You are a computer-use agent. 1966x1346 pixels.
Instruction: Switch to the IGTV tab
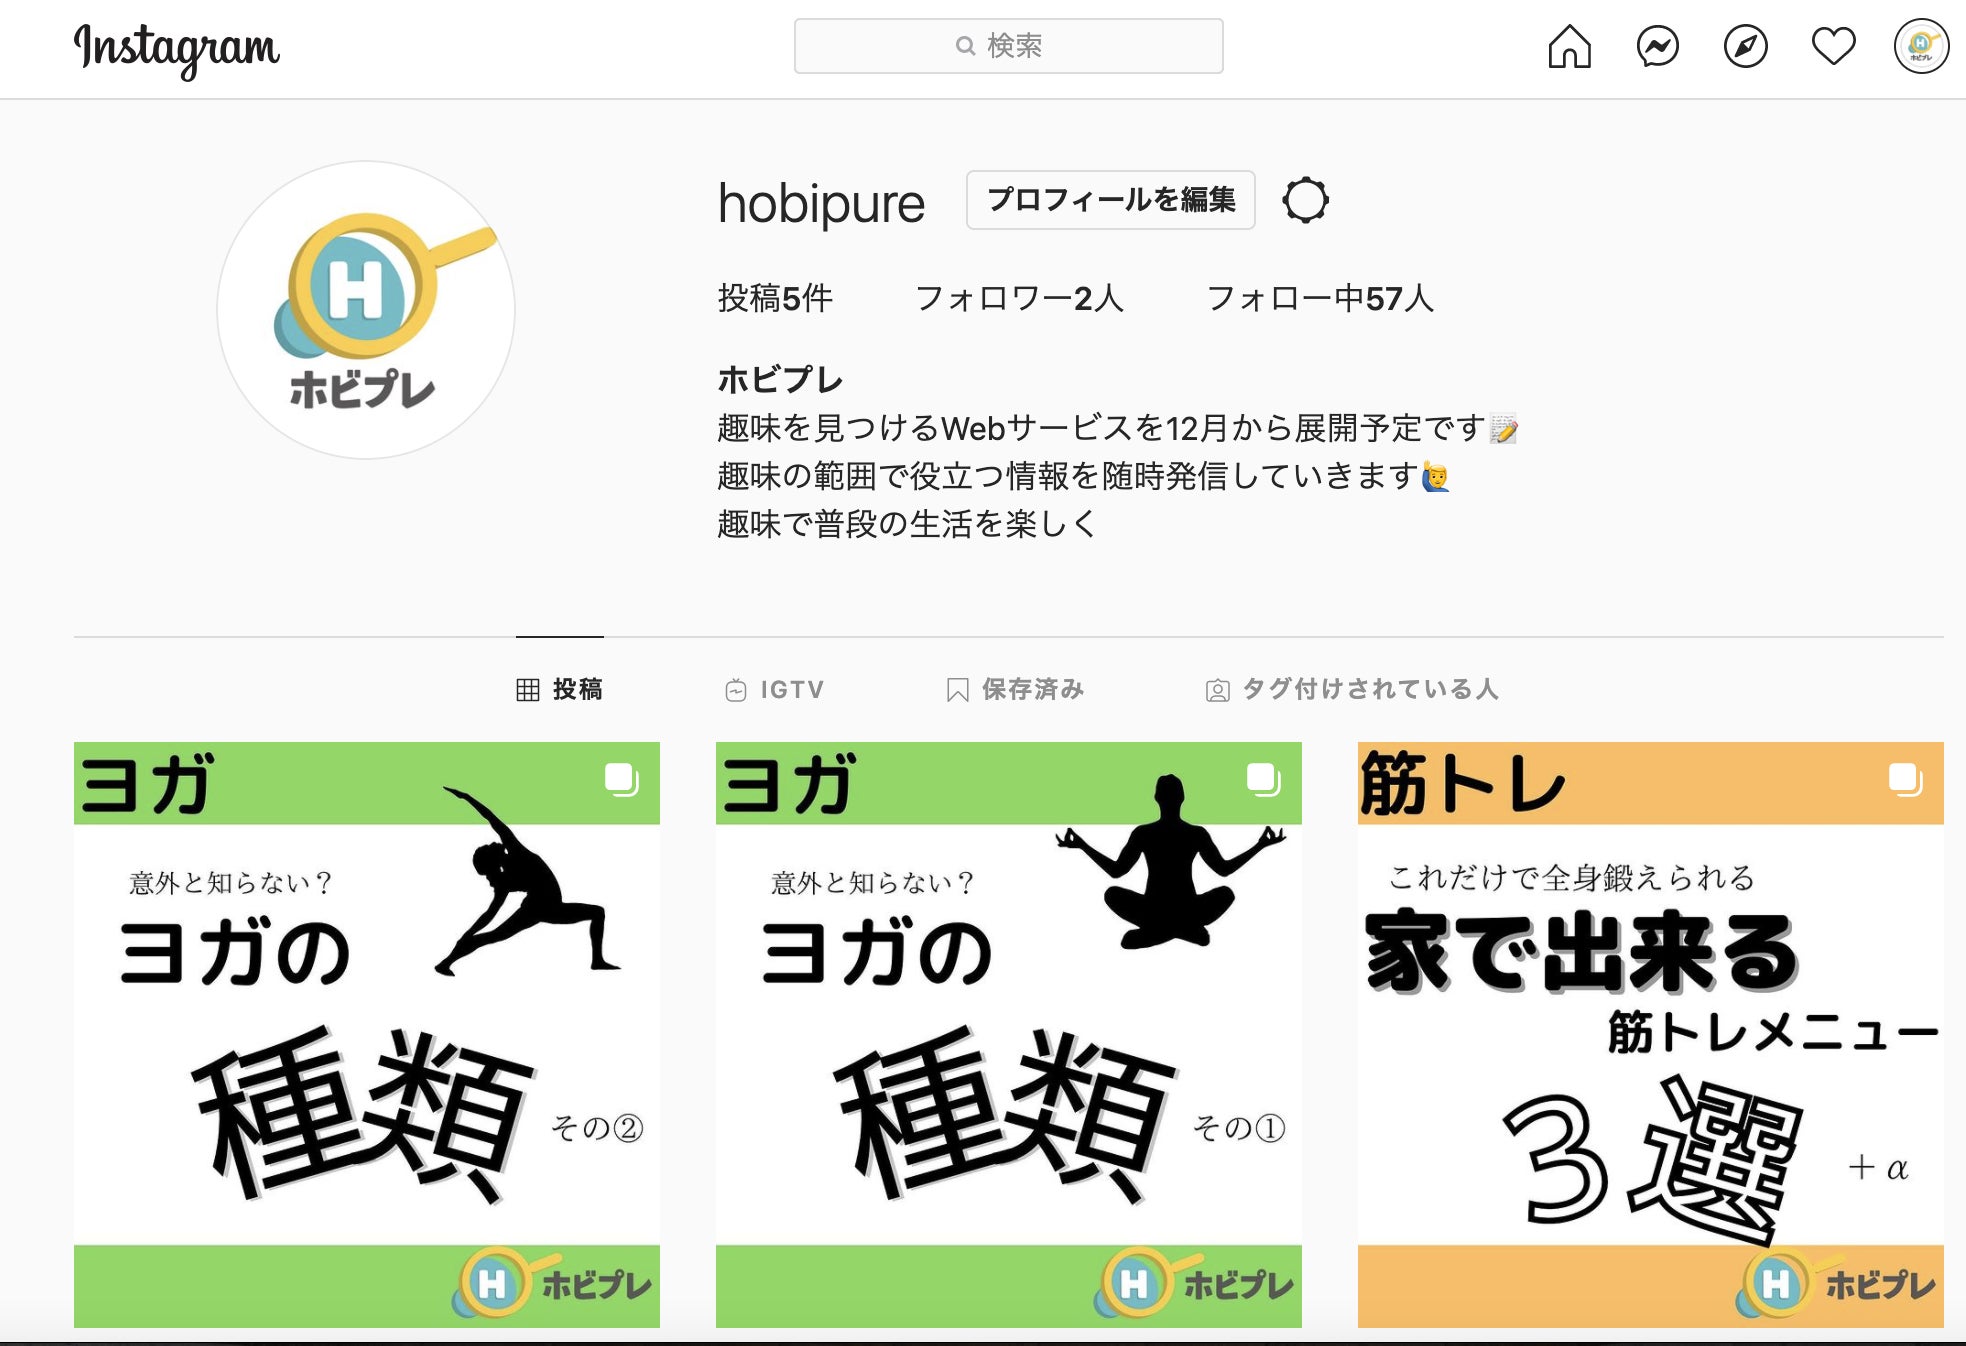coord(775,689)
